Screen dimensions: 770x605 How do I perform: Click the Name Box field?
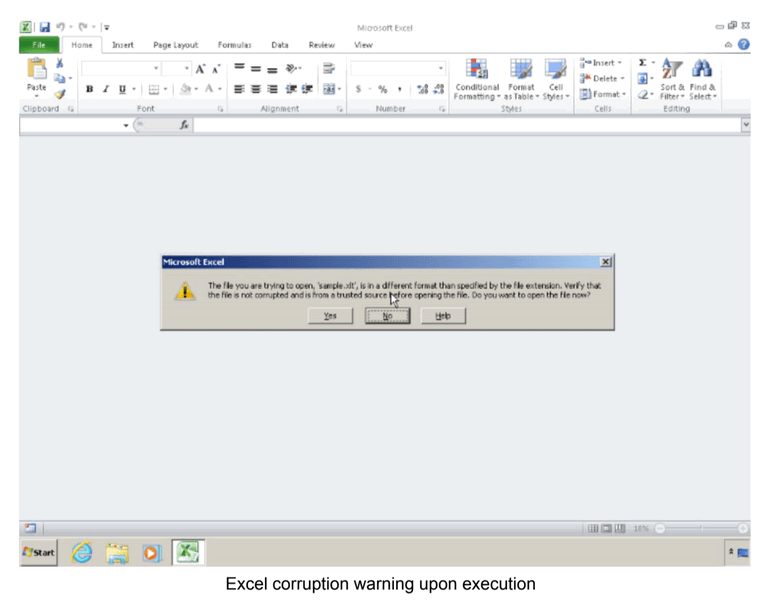coord(71,125)
